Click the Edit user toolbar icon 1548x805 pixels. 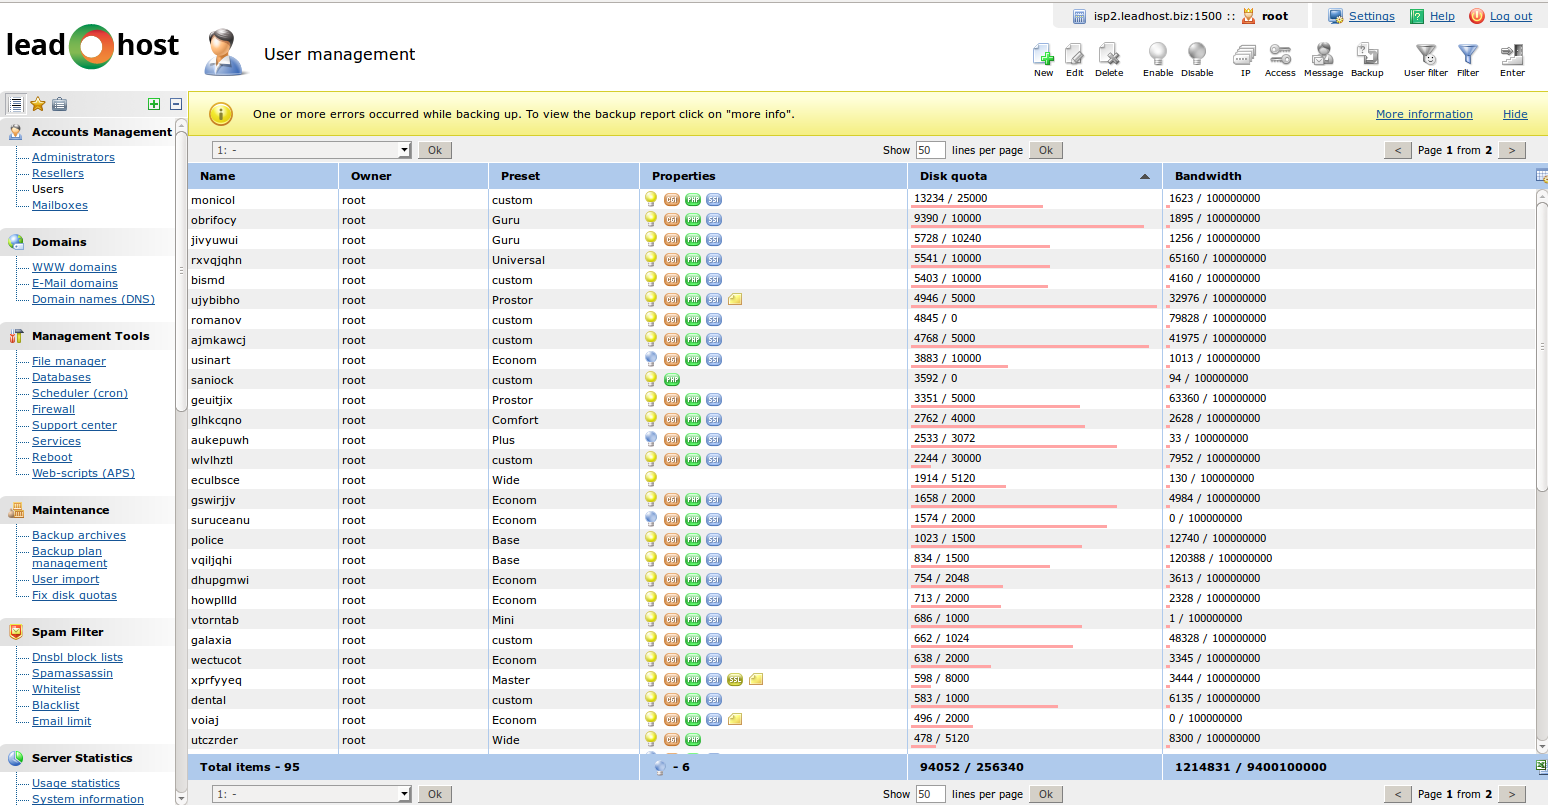pyautogui.click(x=1074, y=56)
